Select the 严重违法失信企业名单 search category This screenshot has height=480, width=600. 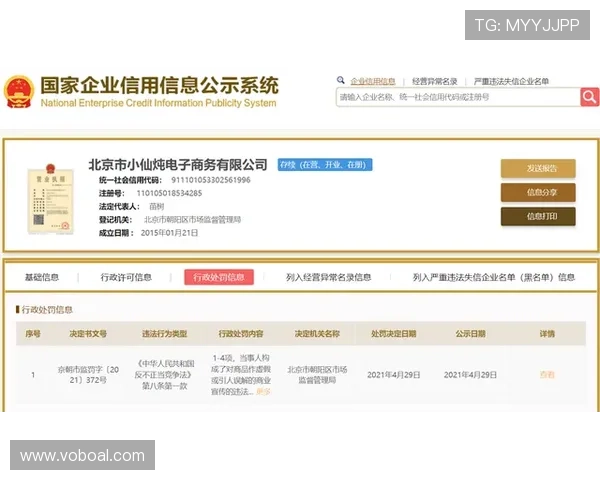[511, 81]
